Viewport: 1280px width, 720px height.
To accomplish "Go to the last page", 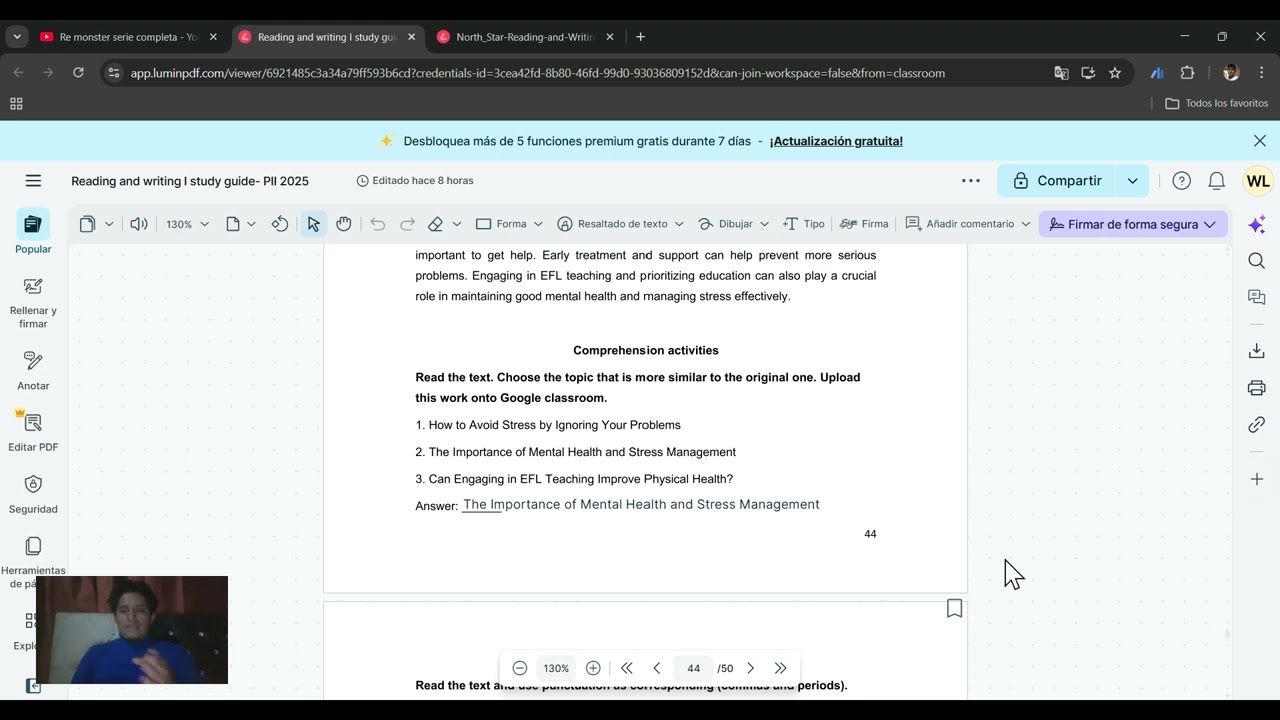I will pyautogui.click(x=781, y=668).
